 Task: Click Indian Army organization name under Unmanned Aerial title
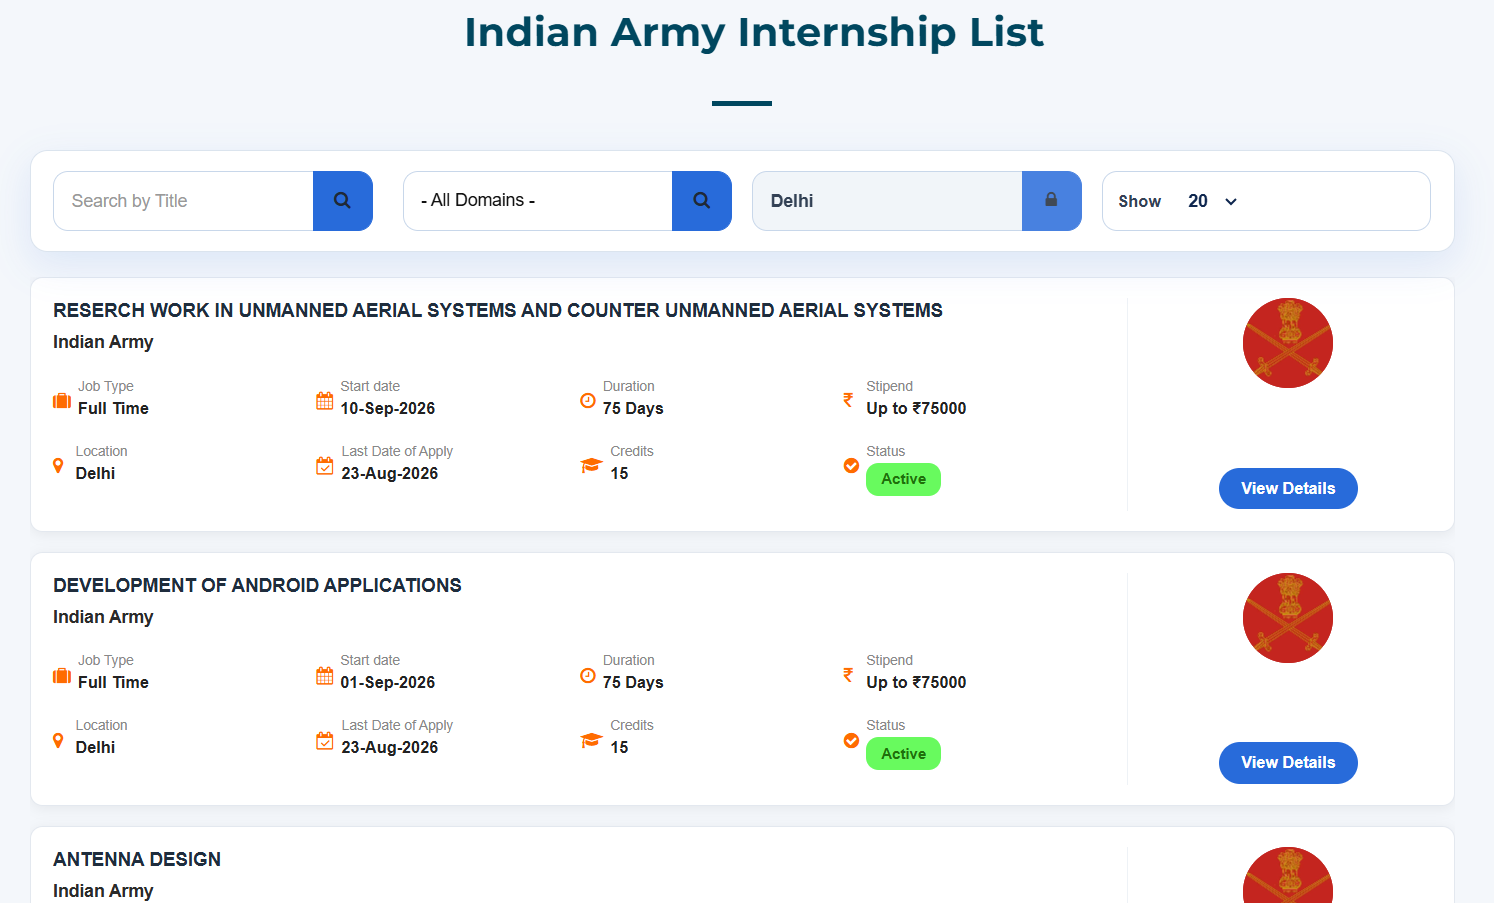(103, 342)
